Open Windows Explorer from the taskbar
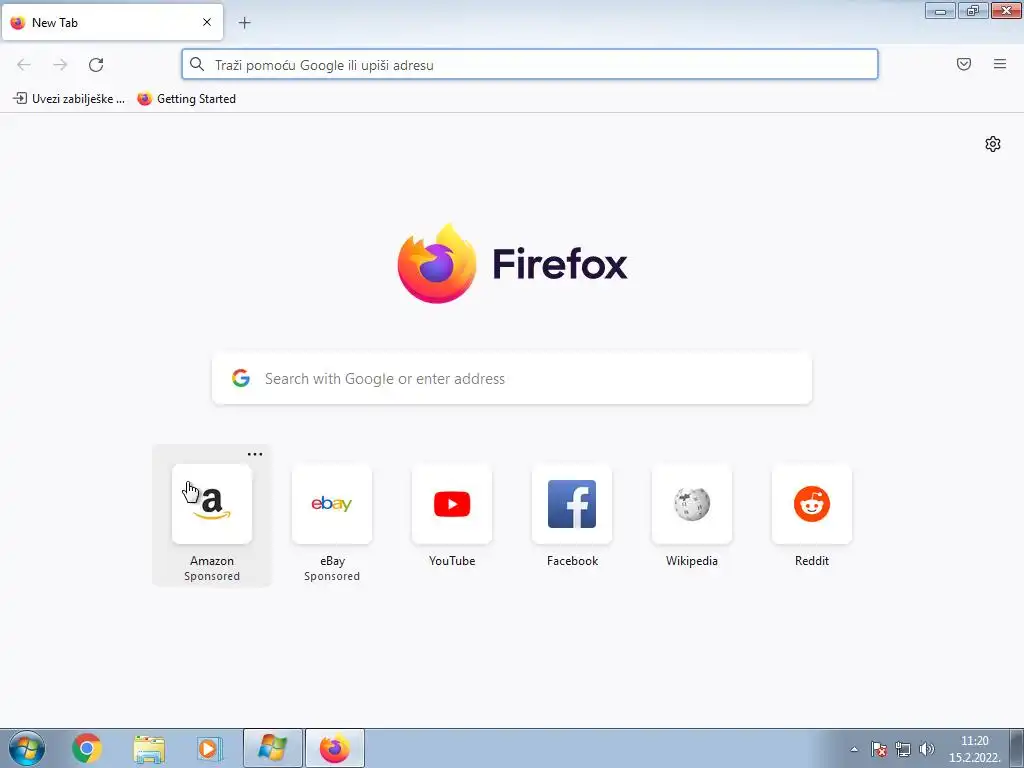This screenshot has height=768, width=1024. click(x=149, y=748)
